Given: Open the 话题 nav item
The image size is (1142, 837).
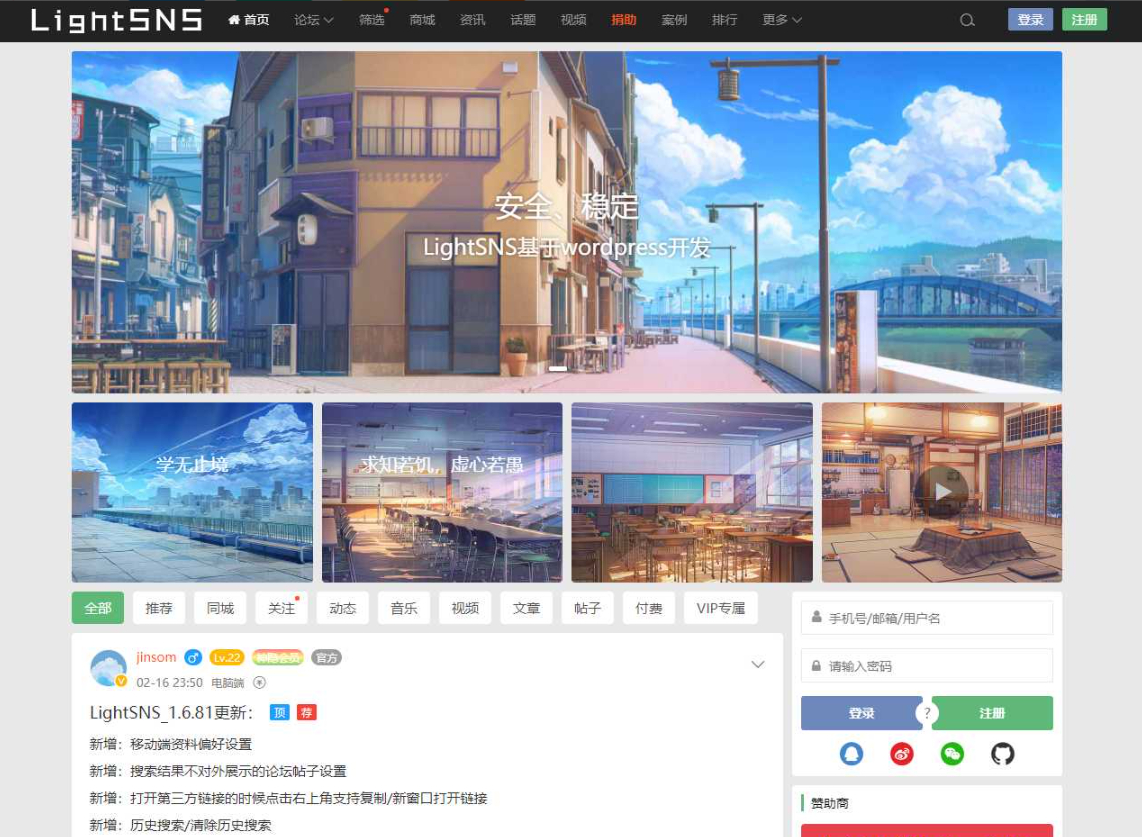Looking at the screenshot, I should click(x=523, y=20).
